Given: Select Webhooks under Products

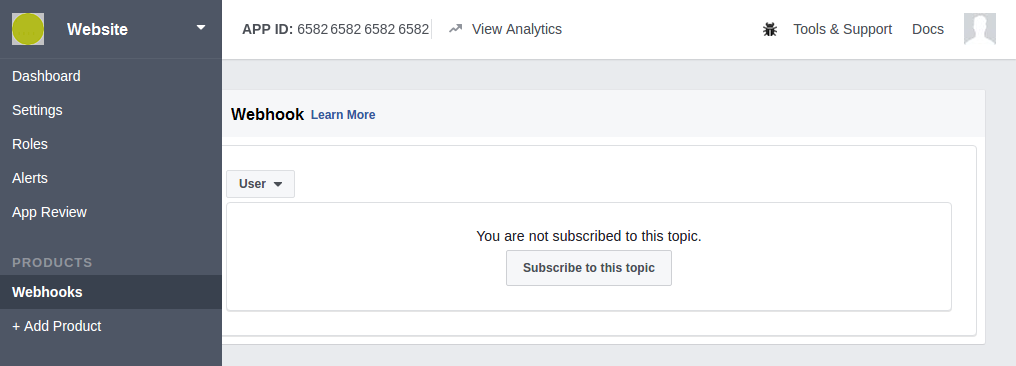Looking at the screenshot, I should click(x=111, y=292).
